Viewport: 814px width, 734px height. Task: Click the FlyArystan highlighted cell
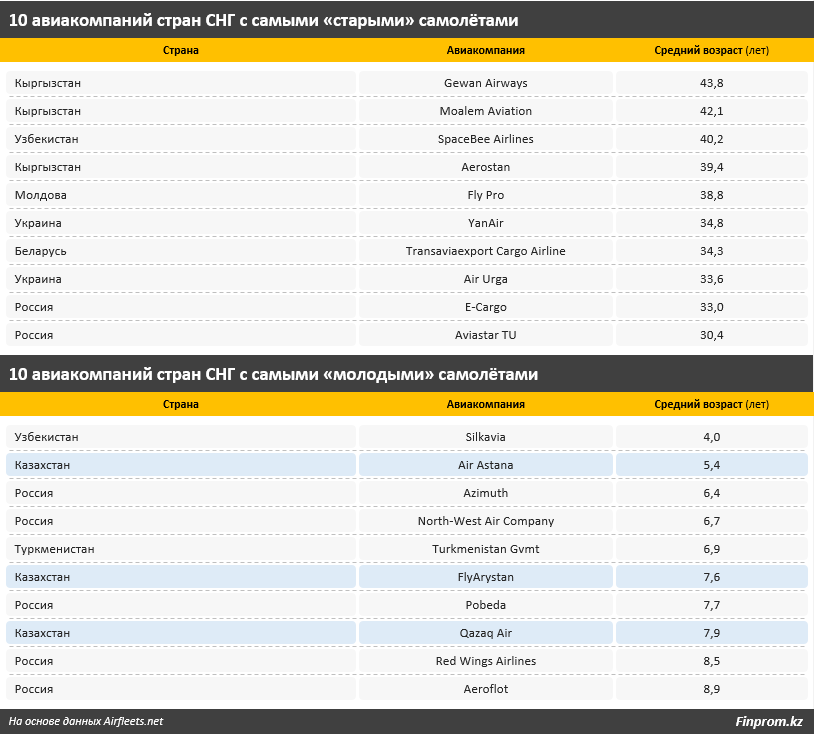[485, 577]
